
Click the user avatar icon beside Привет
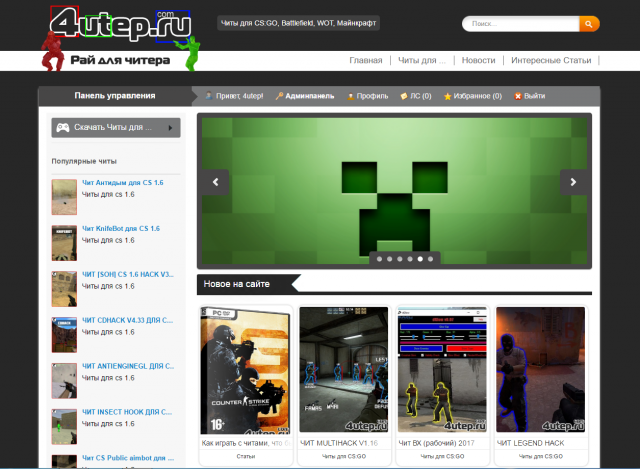[209, 96]
